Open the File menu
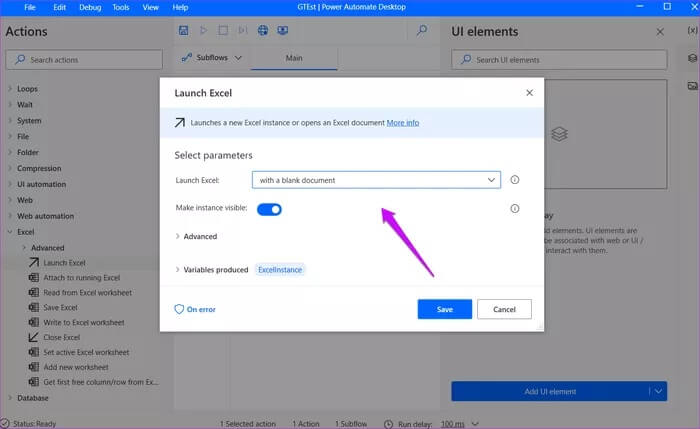Image resolution: width=700 pixels, height=429 pixels. (x=30, y=7)
